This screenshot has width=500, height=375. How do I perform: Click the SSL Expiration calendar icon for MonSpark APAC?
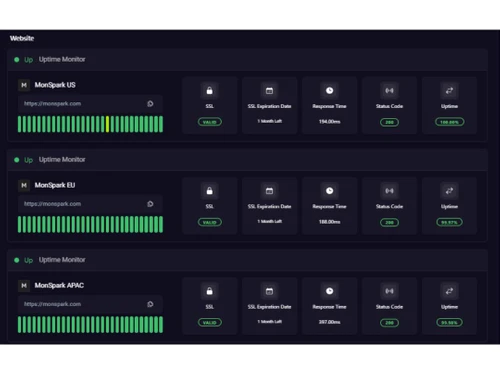tap(269, 291)
